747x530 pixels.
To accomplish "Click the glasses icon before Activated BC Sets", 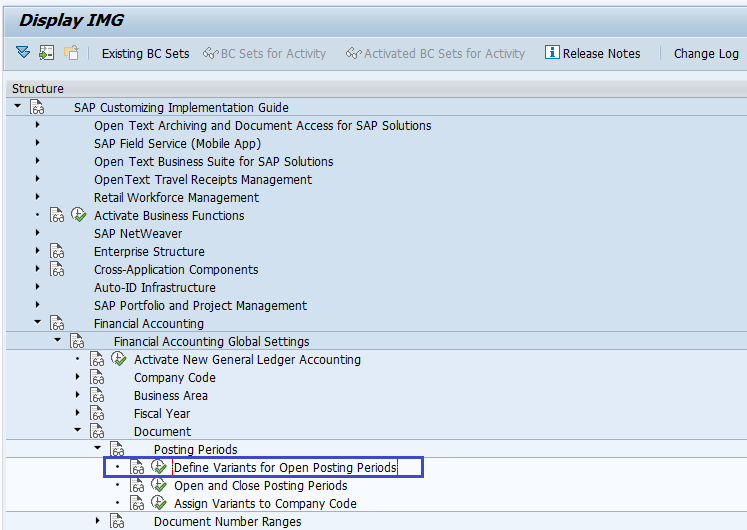I will point(354,53).
